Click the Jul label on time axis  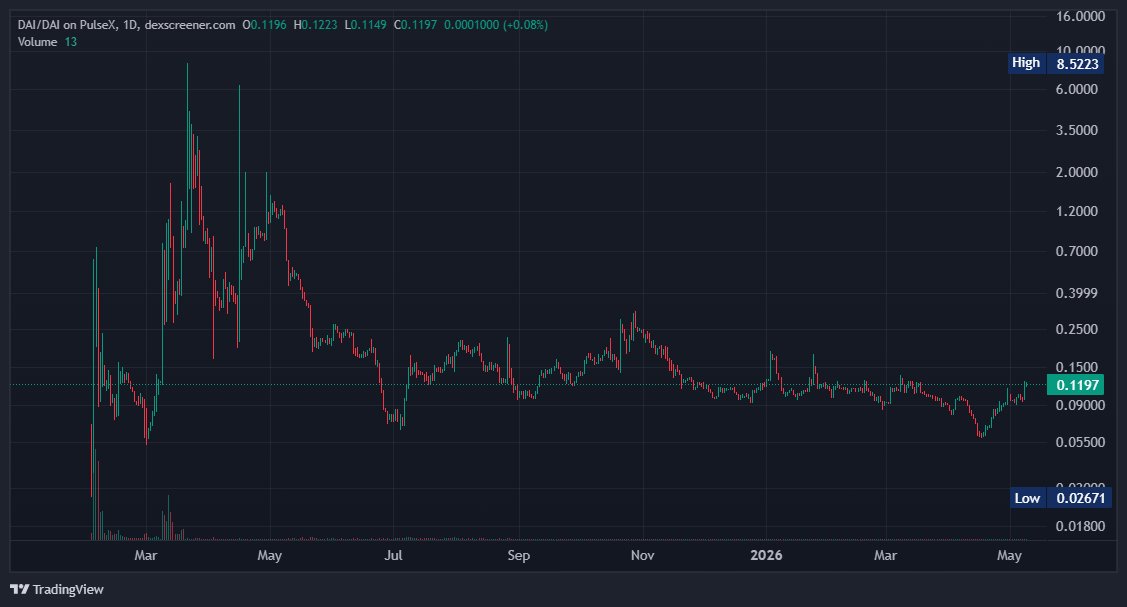pos(393,555)
